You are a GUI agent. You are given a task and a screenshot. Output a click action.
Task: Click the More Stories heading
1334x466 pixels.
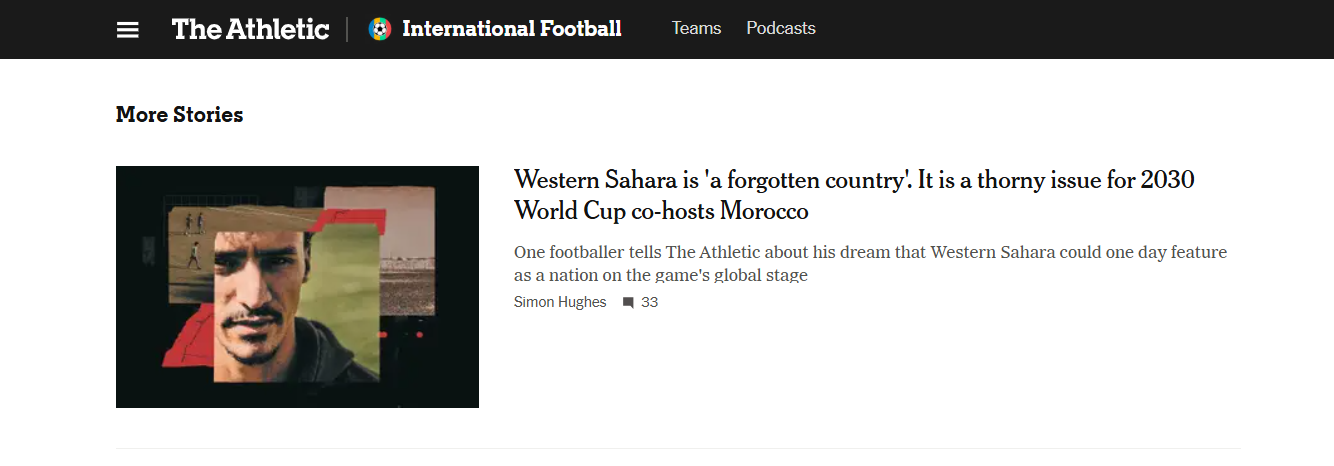(179, 115)
